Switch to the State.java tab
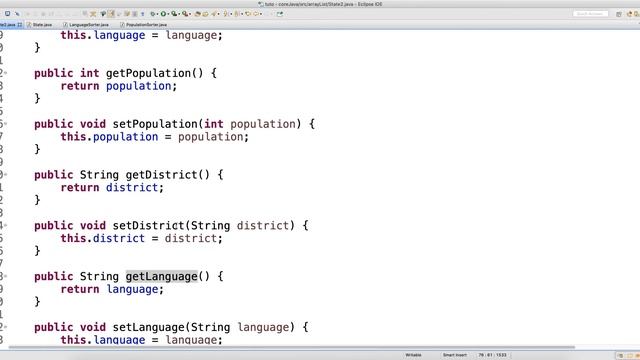This screenshot has height=360, width=640. (x=39, y=24)
